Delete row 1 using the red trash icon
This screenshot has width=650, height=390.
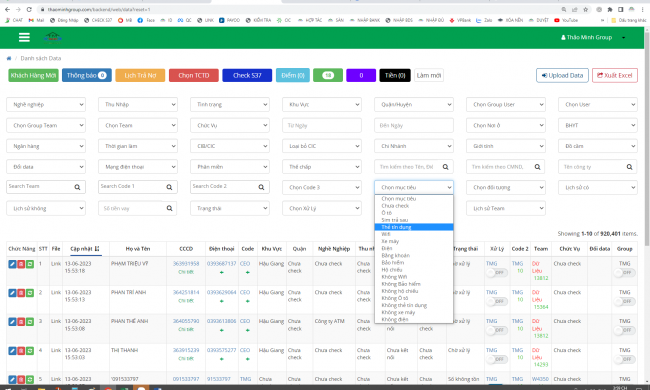(21, 264)
